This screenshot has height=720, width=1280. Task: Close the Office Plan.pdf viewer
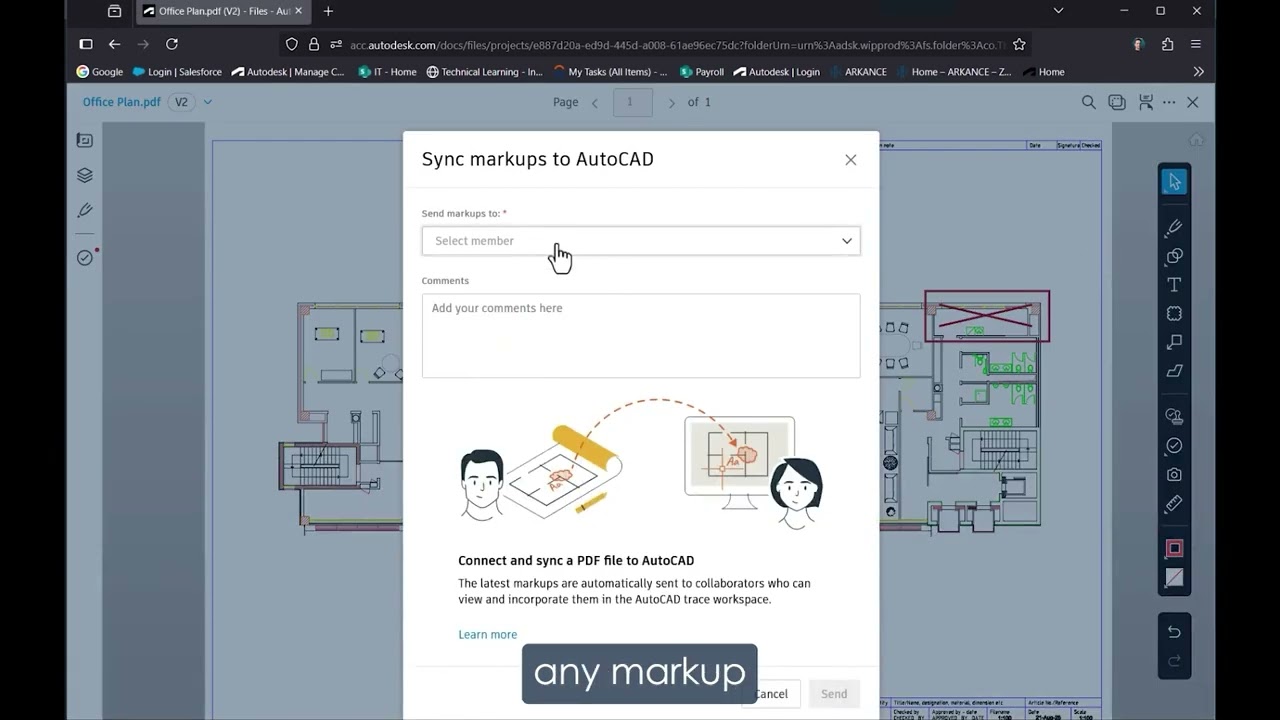1192,102
